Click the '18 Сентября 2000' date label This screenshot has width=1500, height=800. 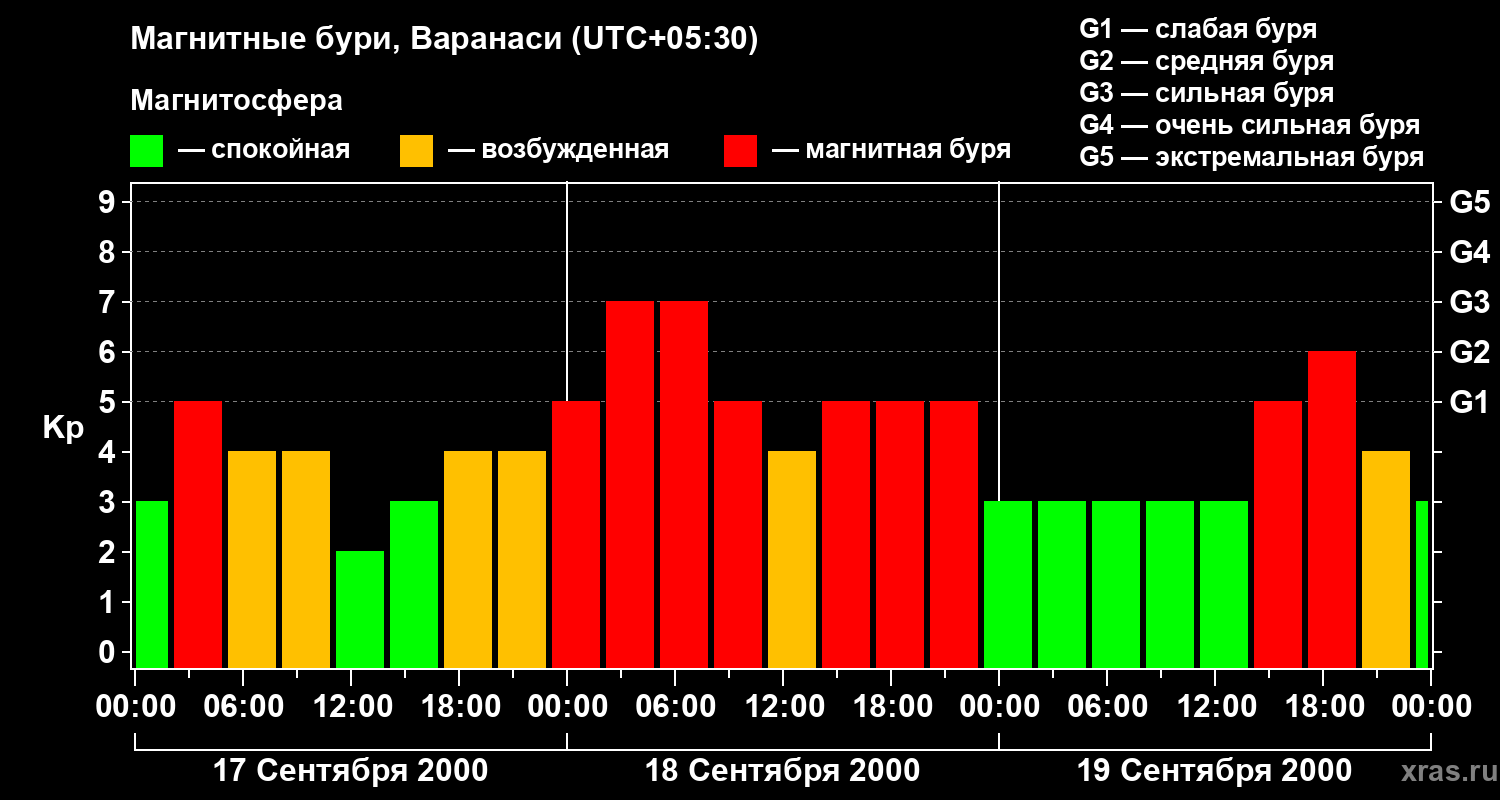click(x=783, y=771)
